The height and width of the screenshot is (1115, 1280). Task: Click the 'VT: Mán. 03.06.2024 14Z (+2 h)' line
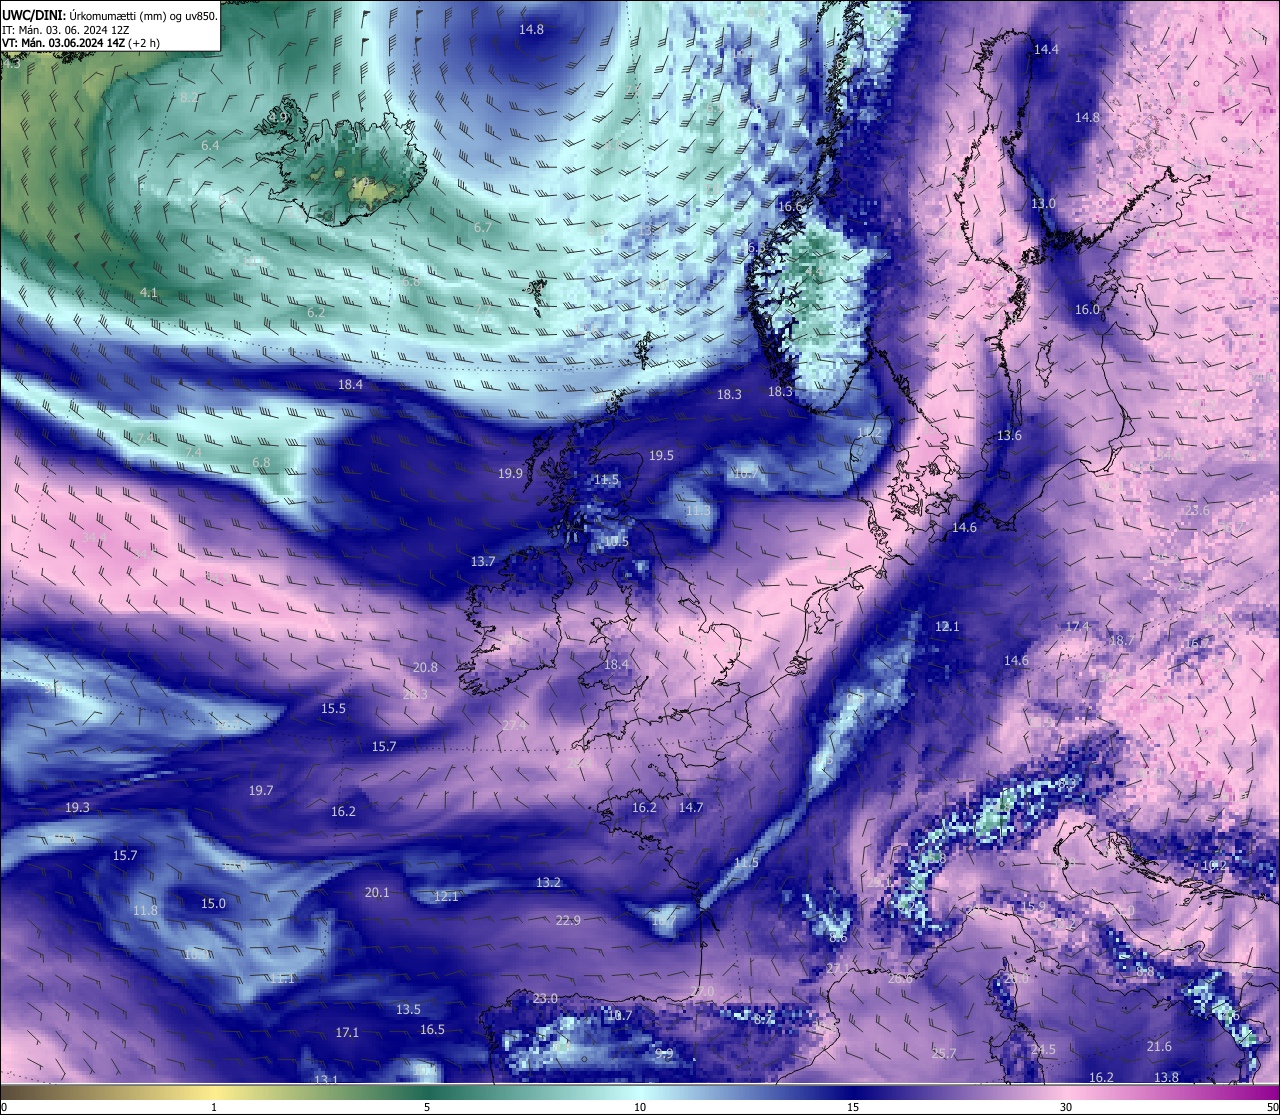pyautogui.click(x=81, y=43)
